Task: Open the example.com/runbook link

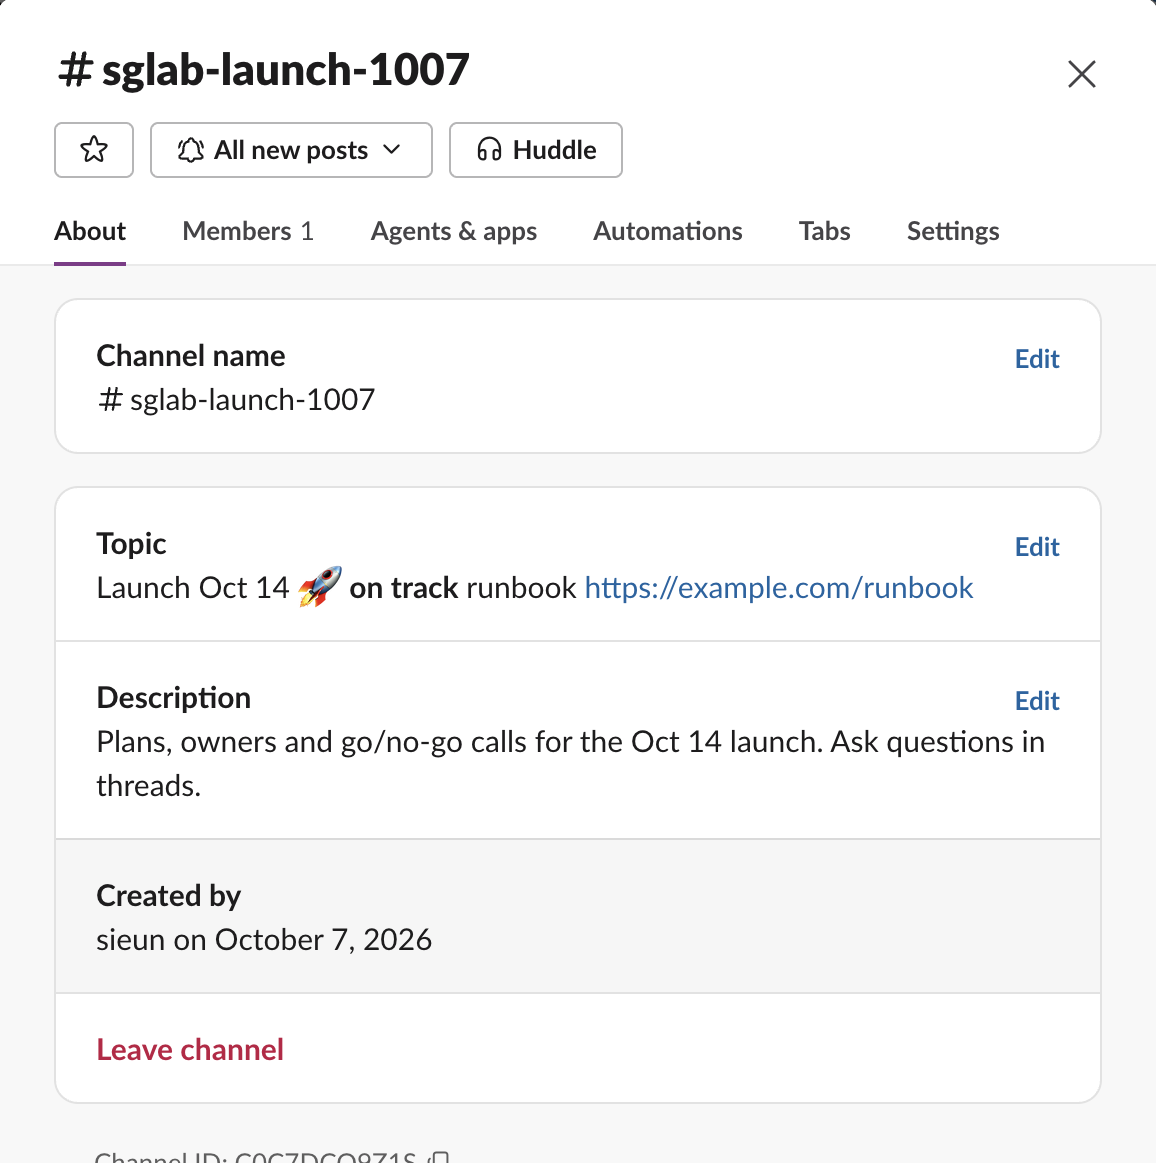Action: tap(779, 588)
